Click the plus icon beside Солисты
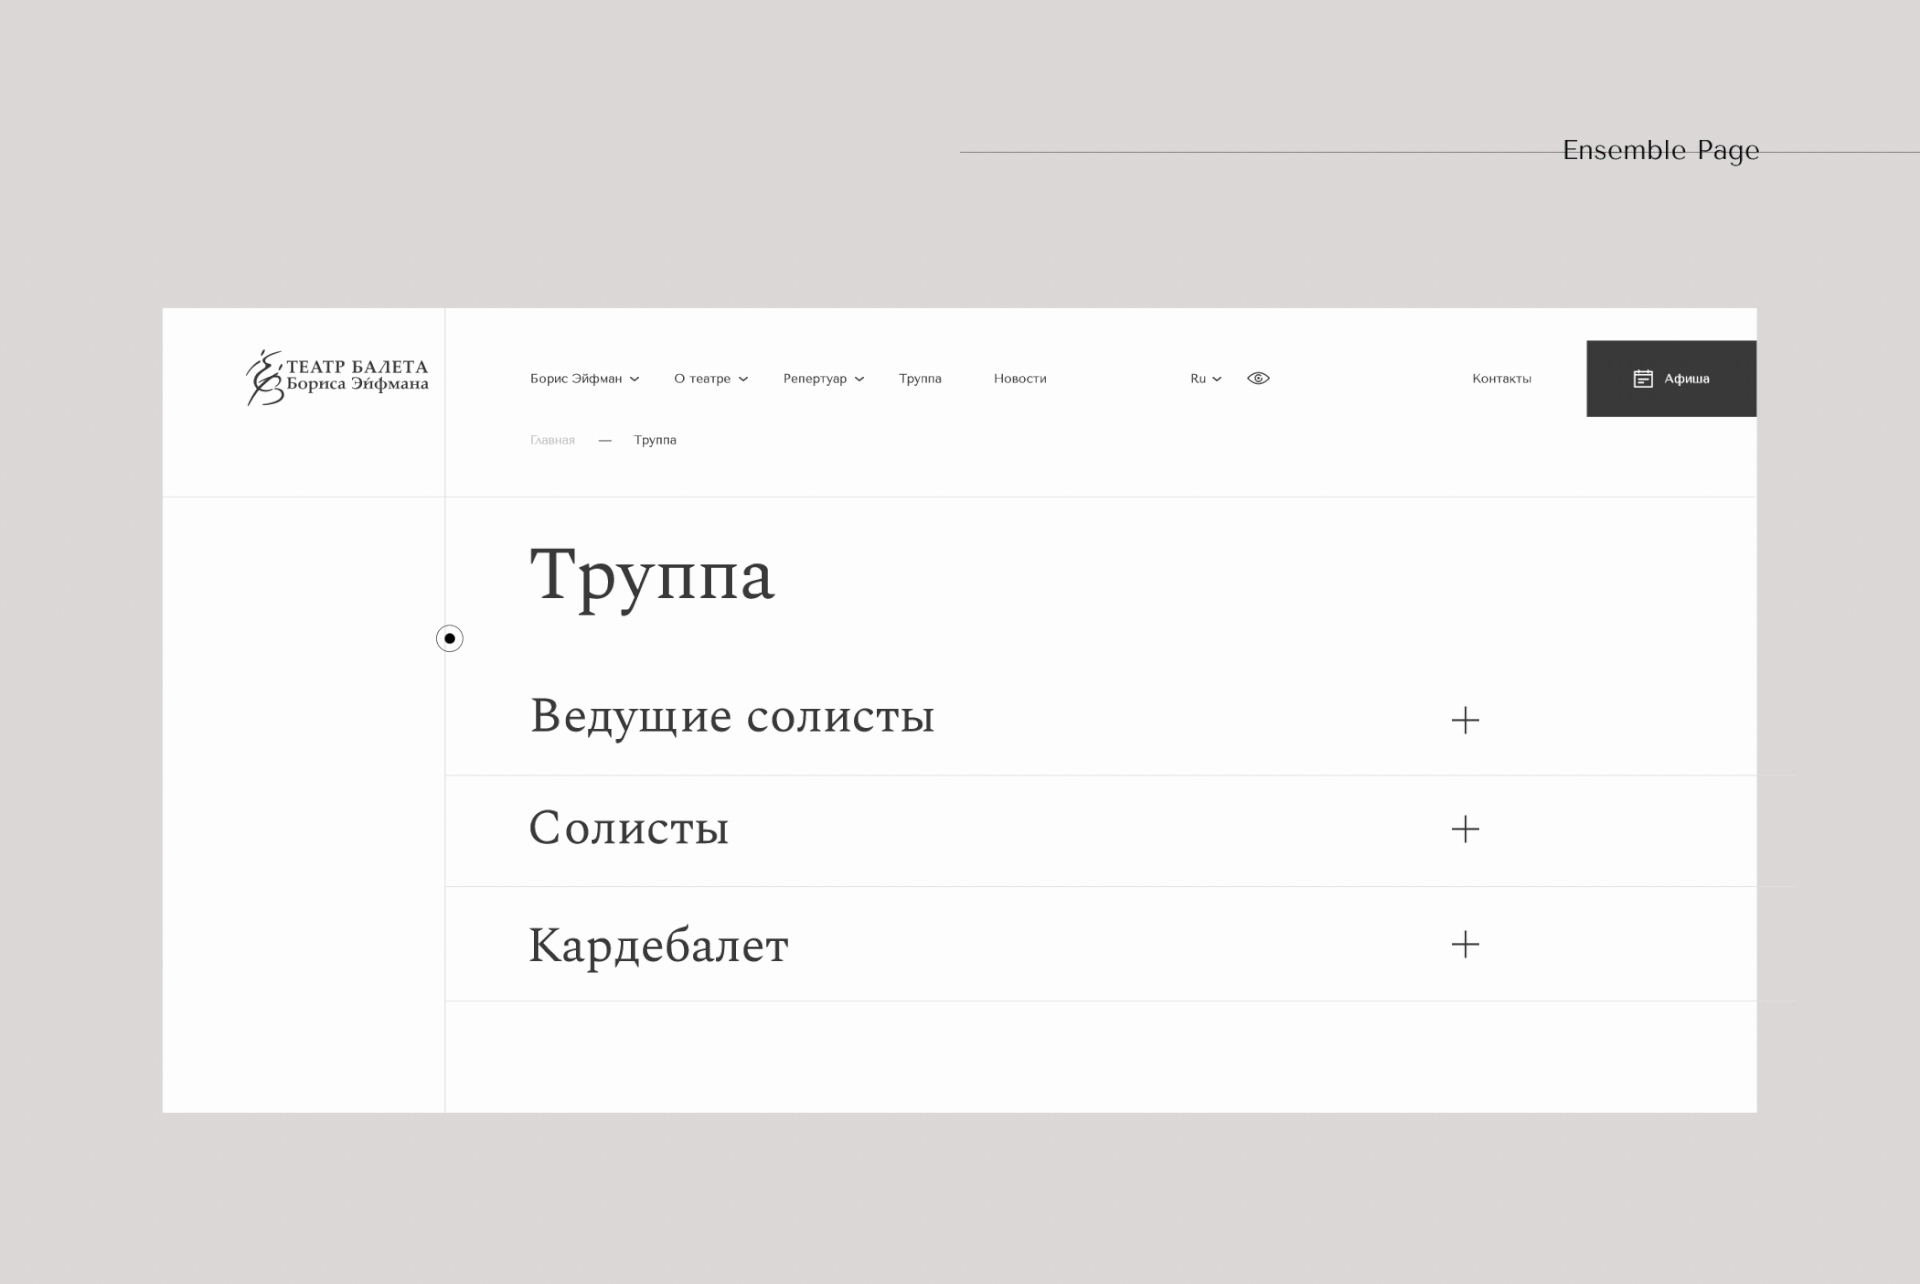This screenshot has height=1284, width=1920. [x=1465, y=829]
